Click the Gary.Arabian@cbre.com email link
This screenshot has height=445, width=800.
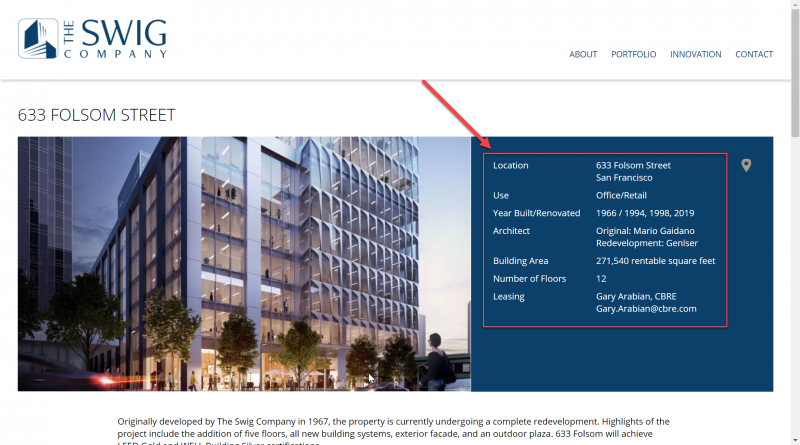[x=646, y=309]
